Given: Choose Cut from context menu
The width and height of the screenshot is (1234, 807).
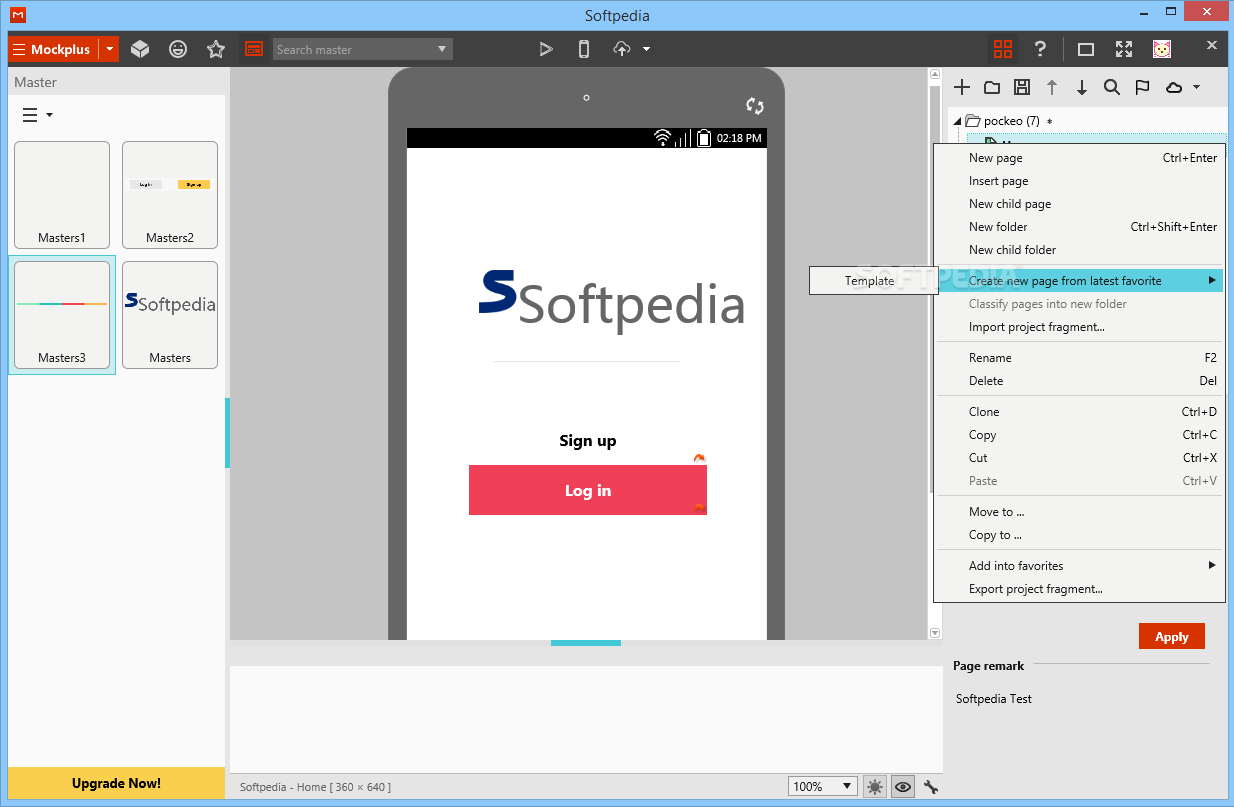Looking at the screenshot, I should tap(1079, 458).
